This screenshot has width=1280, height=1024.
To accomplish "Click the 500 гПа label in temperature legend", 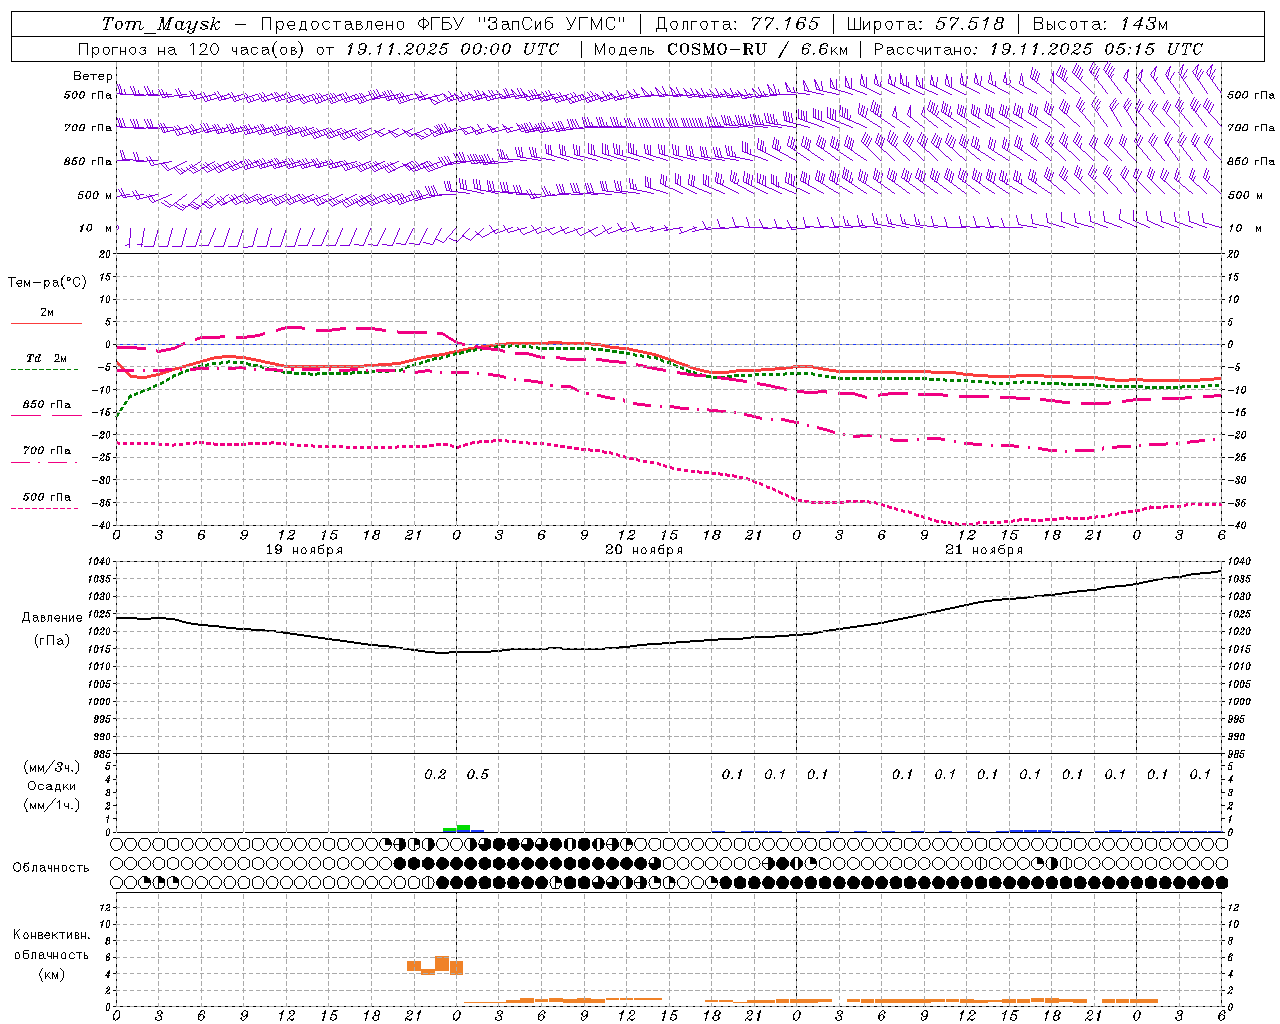I will 47,496.
